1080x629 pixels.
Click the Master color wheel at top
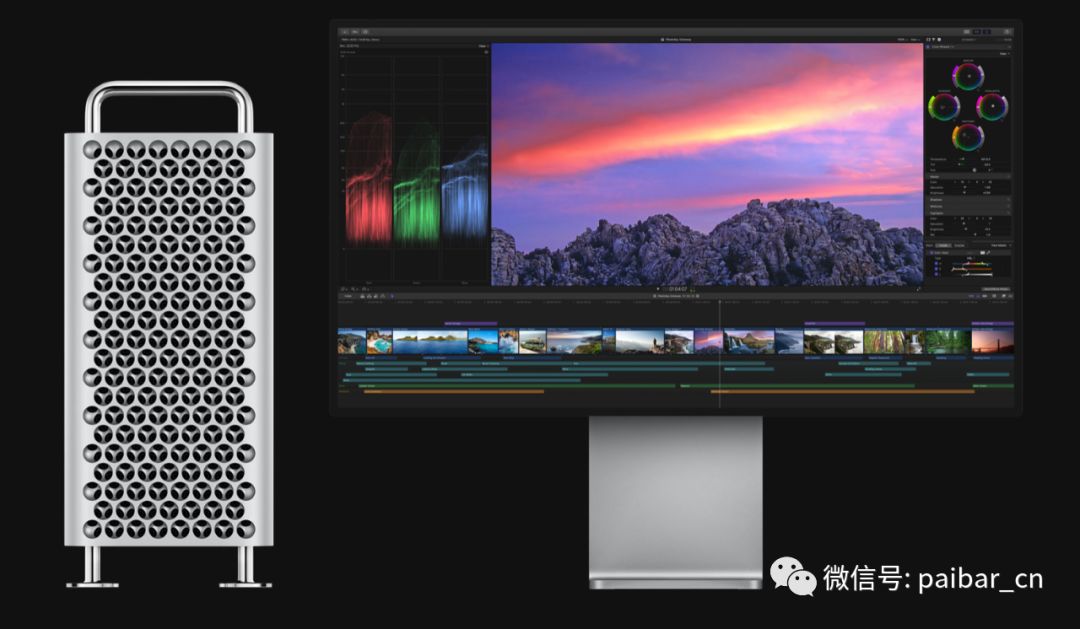coord(967,77)
